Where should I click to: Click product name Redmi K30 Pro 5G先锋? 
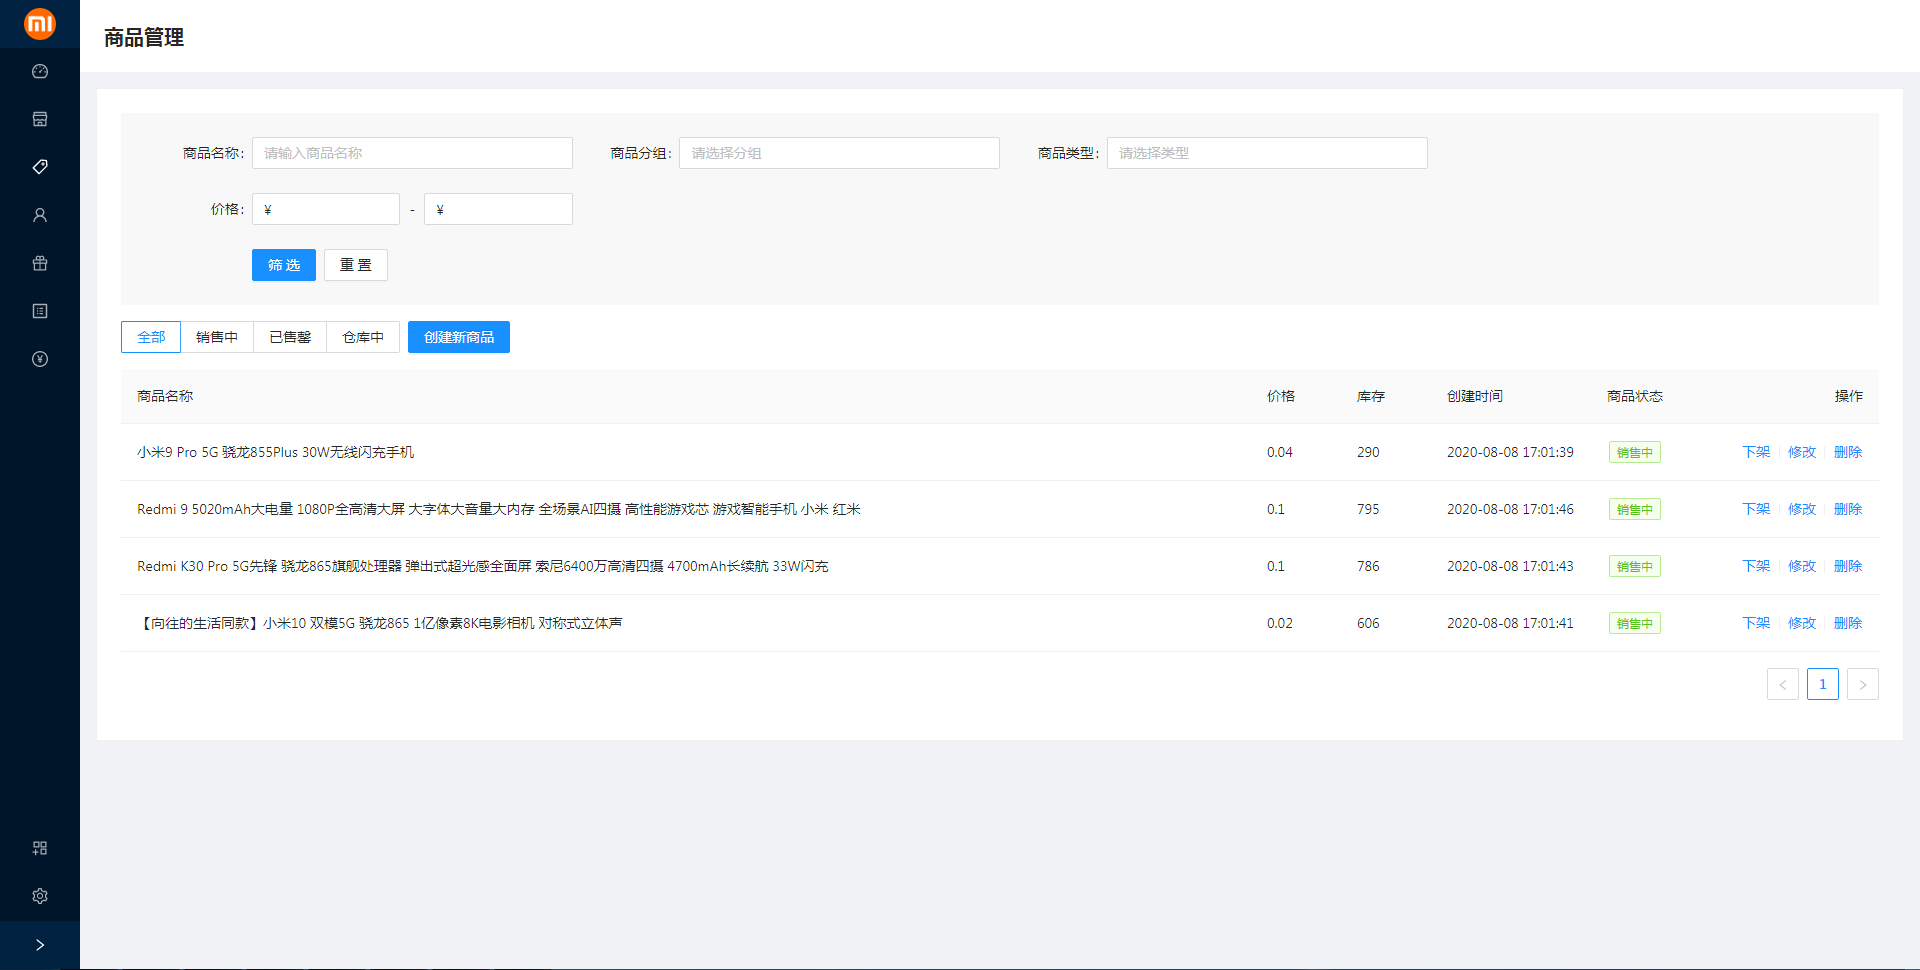tap(483, 566)
